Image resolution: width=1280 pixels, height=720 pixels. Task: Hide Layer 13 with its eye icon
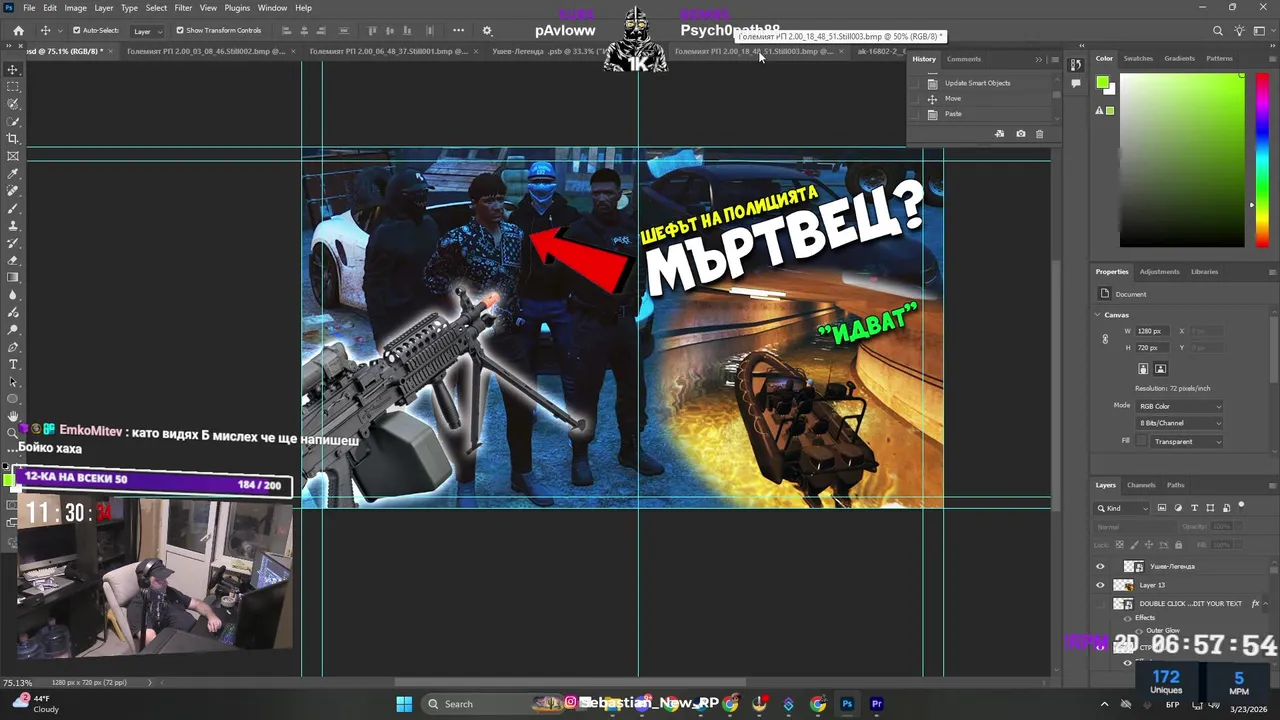click(1100, 585)
